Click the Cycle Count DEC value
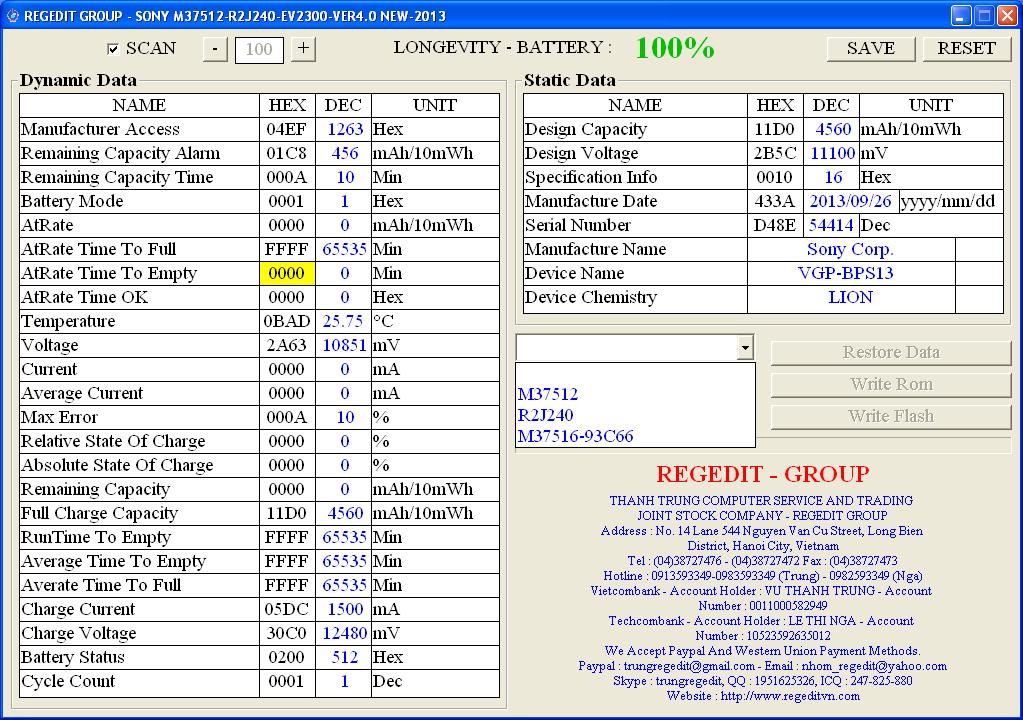This screenshot has height=720, width=1023. (344, 681)
